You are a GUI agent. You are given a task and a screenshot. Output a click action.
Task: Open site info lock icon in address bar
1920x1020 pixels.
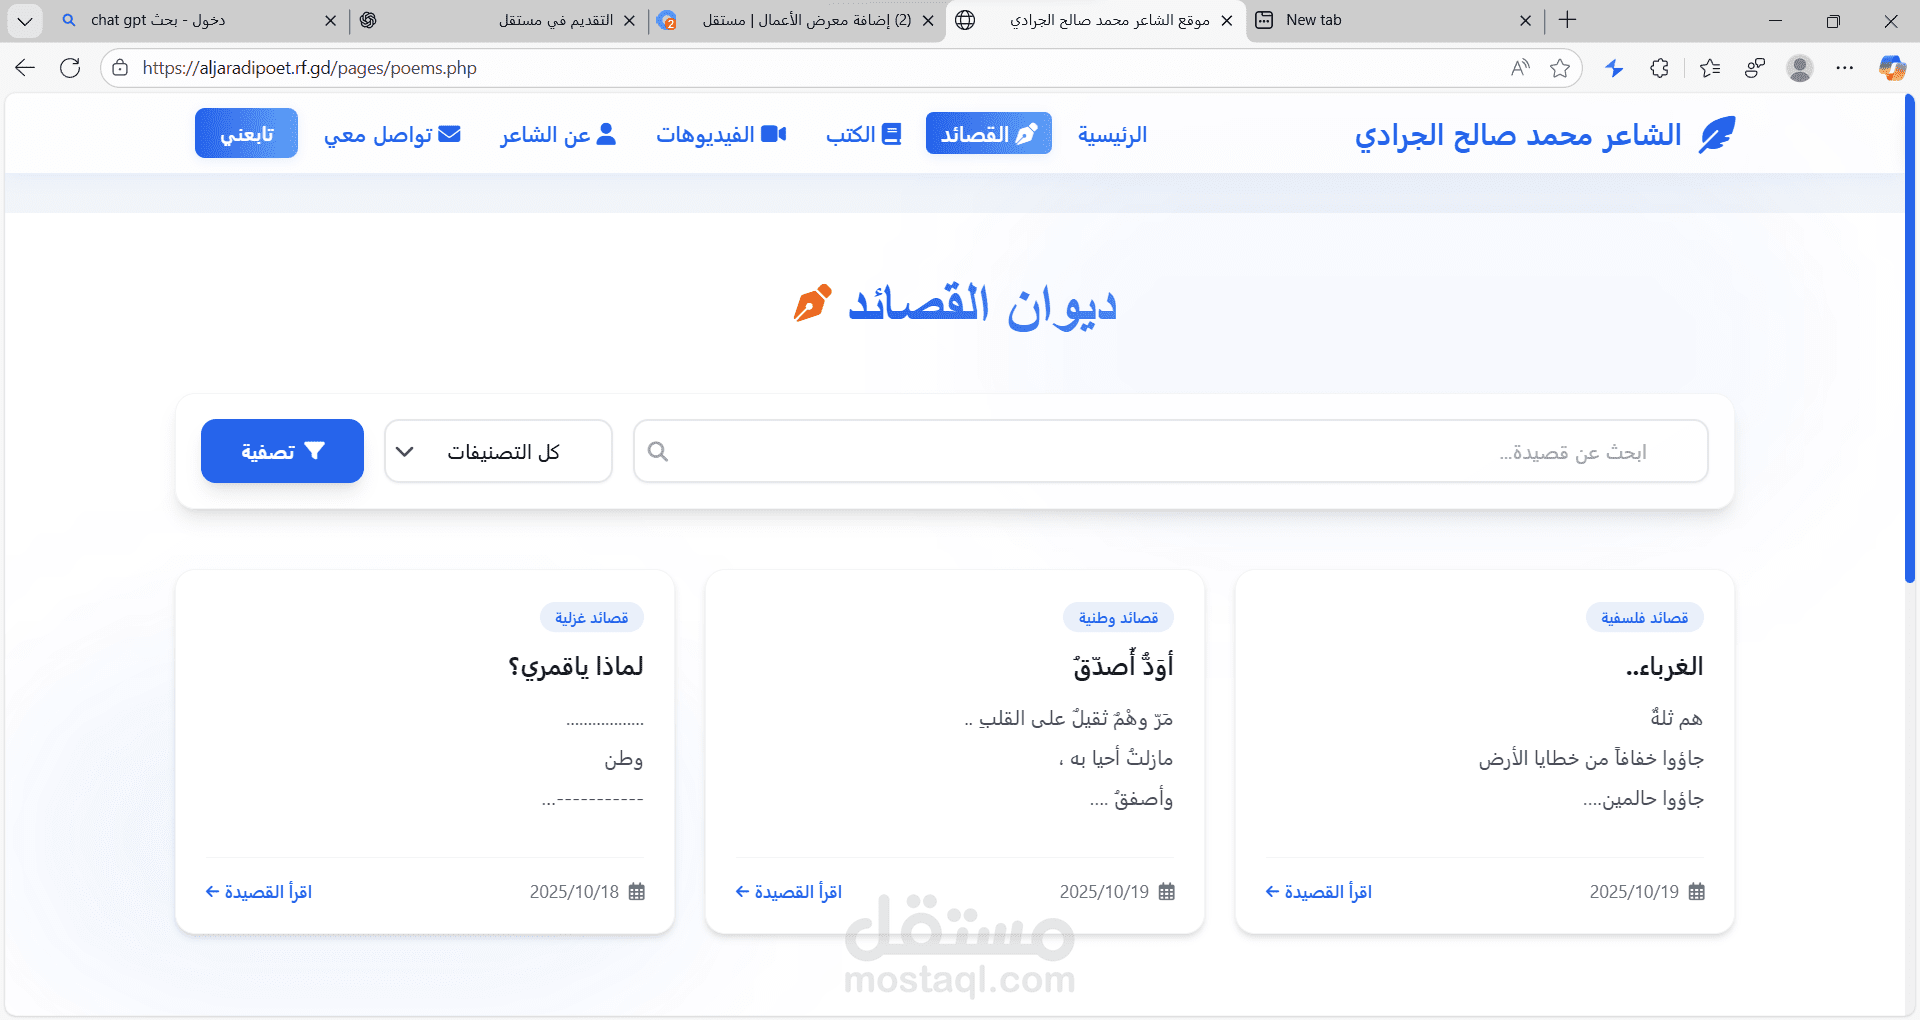point(120,68)
